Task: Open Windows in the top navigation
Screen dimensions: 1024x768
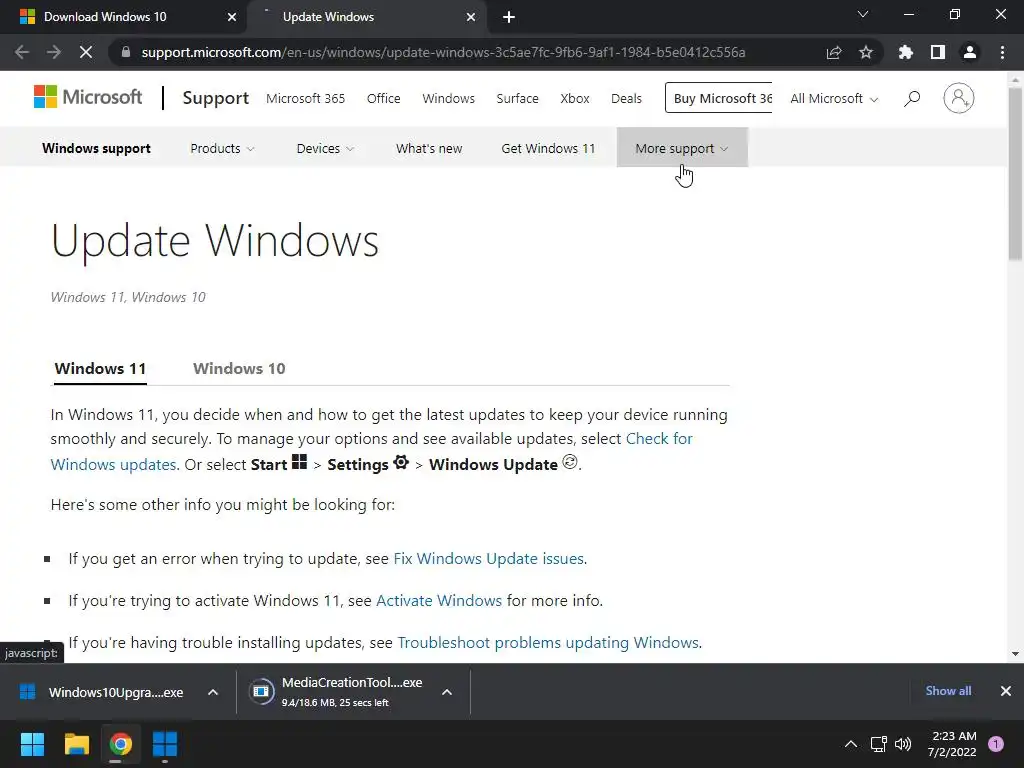Action: pyautogui.click(x=448, y=99)
